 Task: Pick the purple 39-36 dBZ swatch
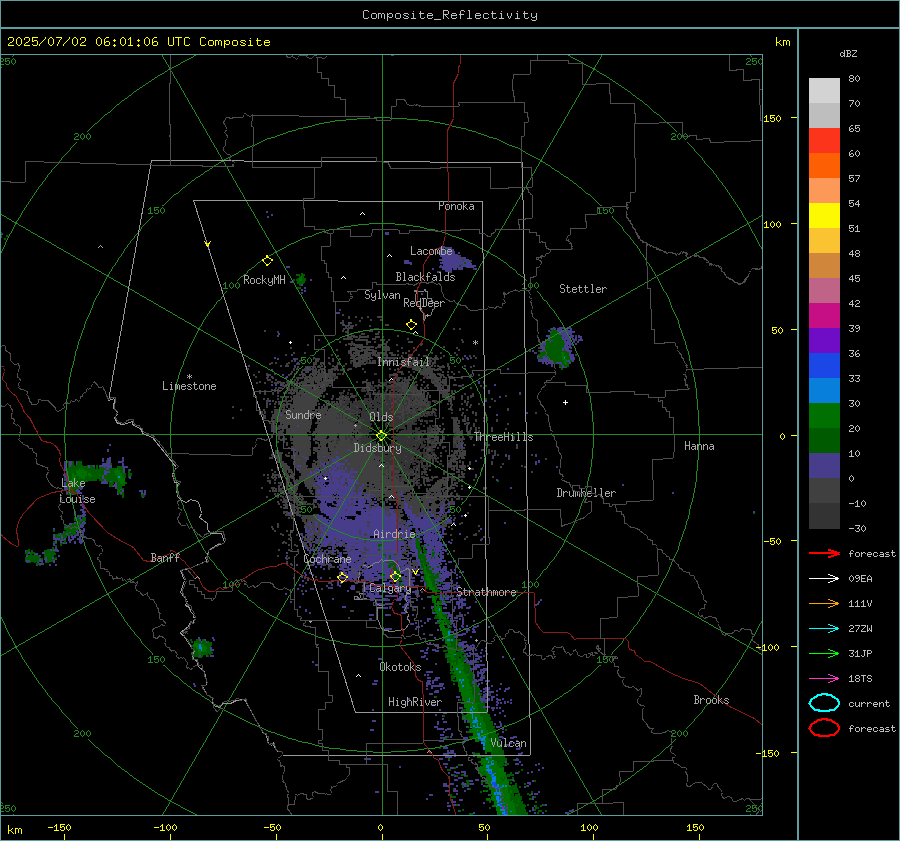[x=824, y=340]
